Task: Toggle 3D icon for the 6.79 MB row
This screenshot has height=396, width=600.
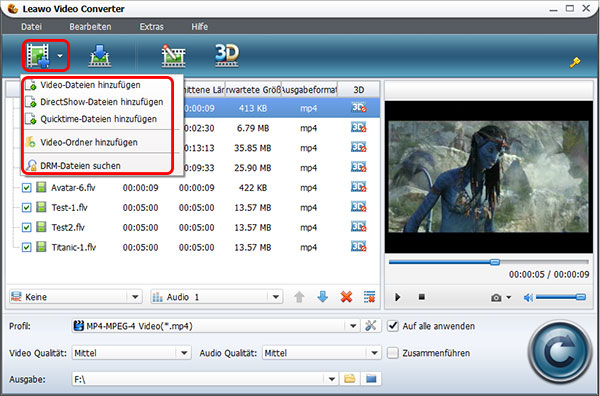Action: 359,128
